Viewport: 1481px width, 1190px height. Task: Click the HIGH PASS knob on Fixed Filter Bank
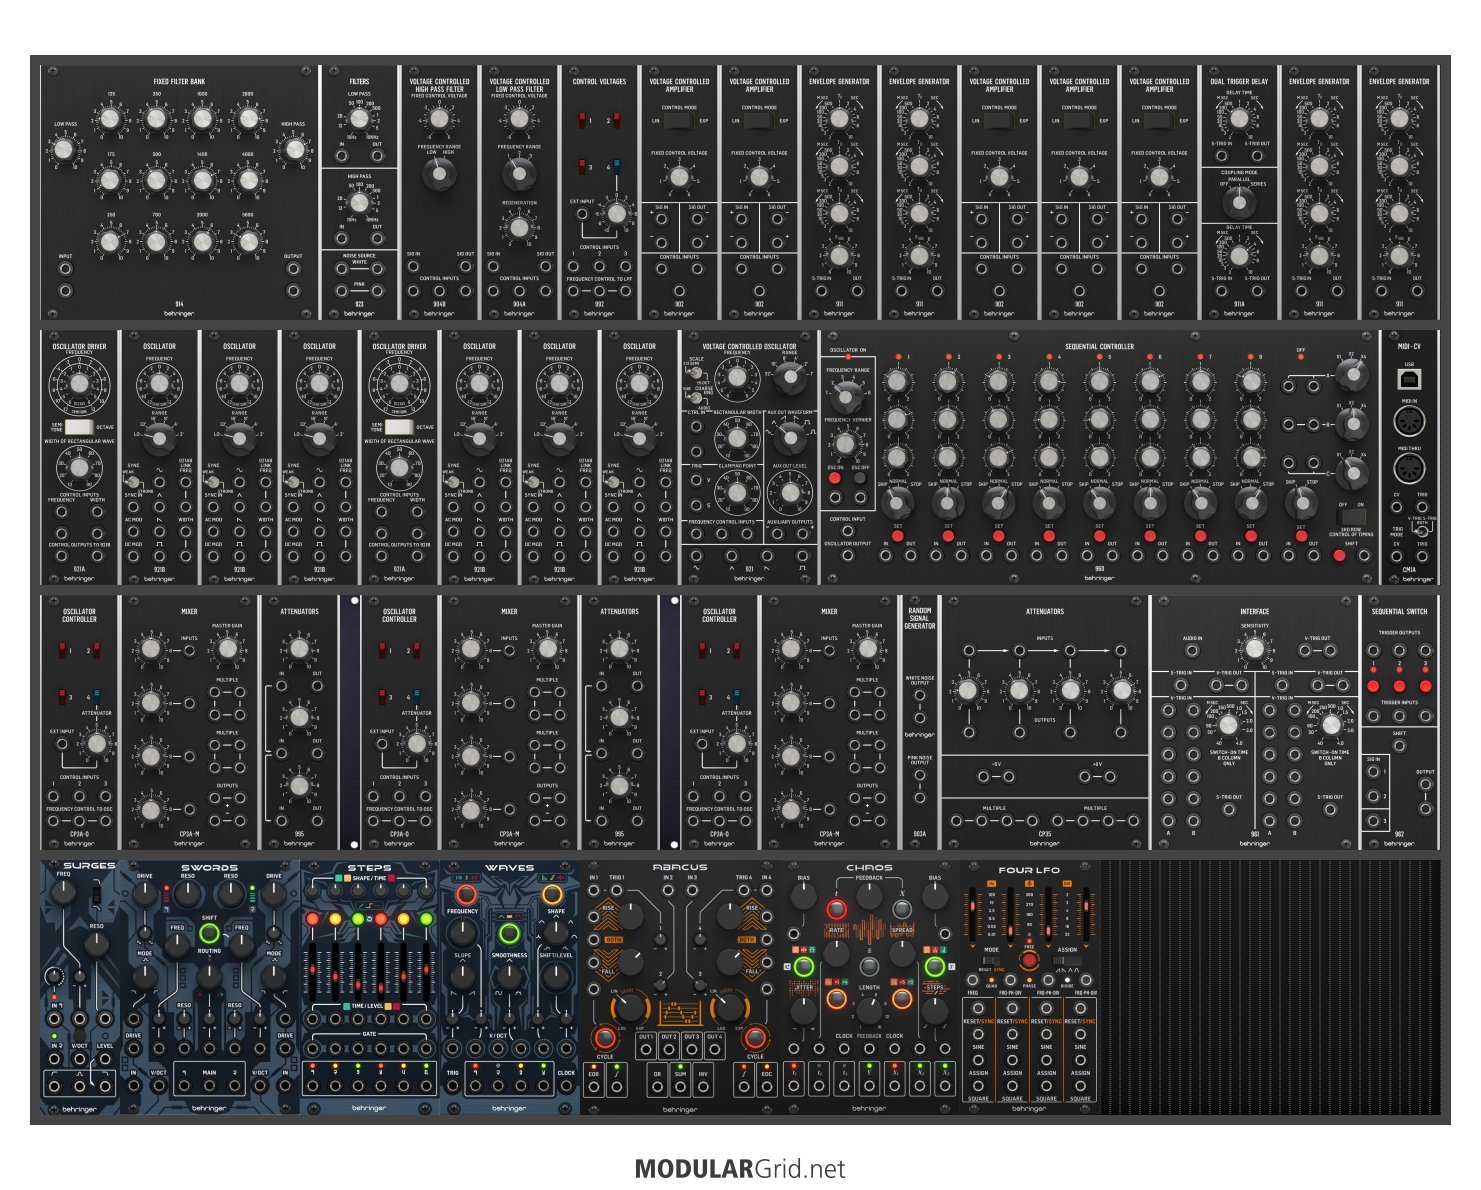click(294, 150)
